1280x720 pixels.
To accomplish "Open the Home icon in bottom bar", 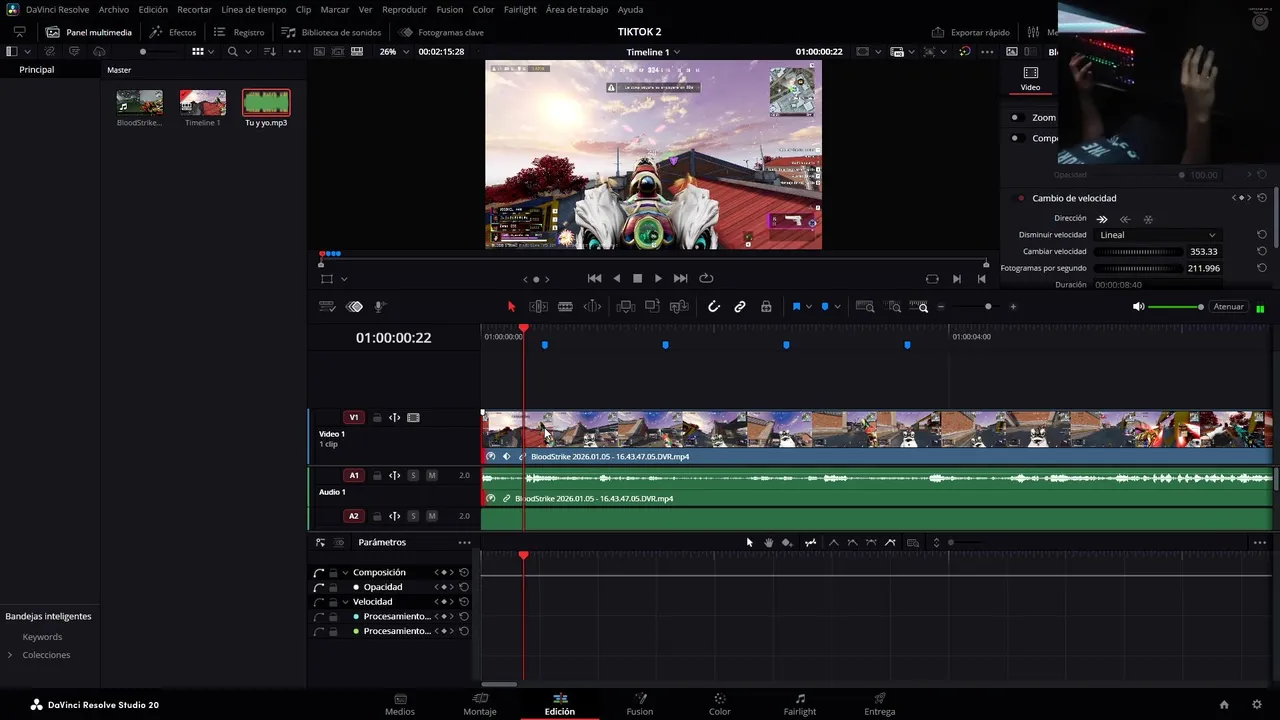I will tap(1224, 704).
